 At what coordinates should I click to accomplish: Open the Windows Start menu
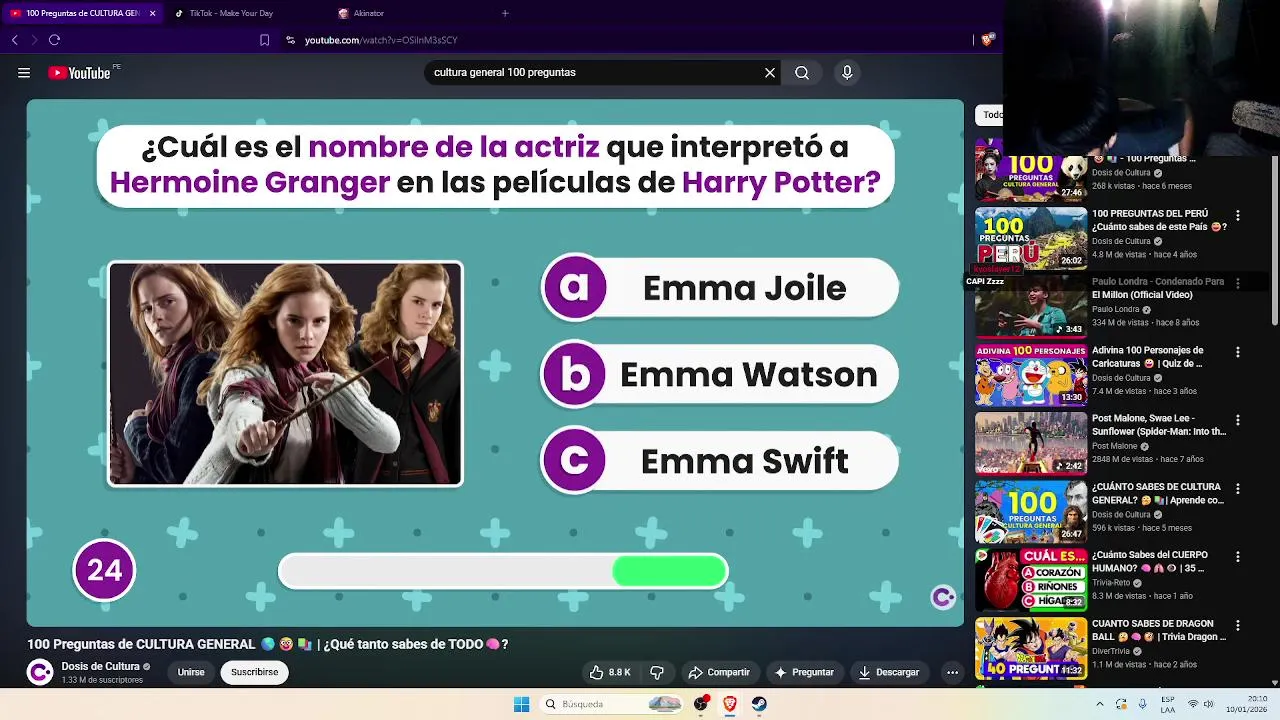point(521,704)
